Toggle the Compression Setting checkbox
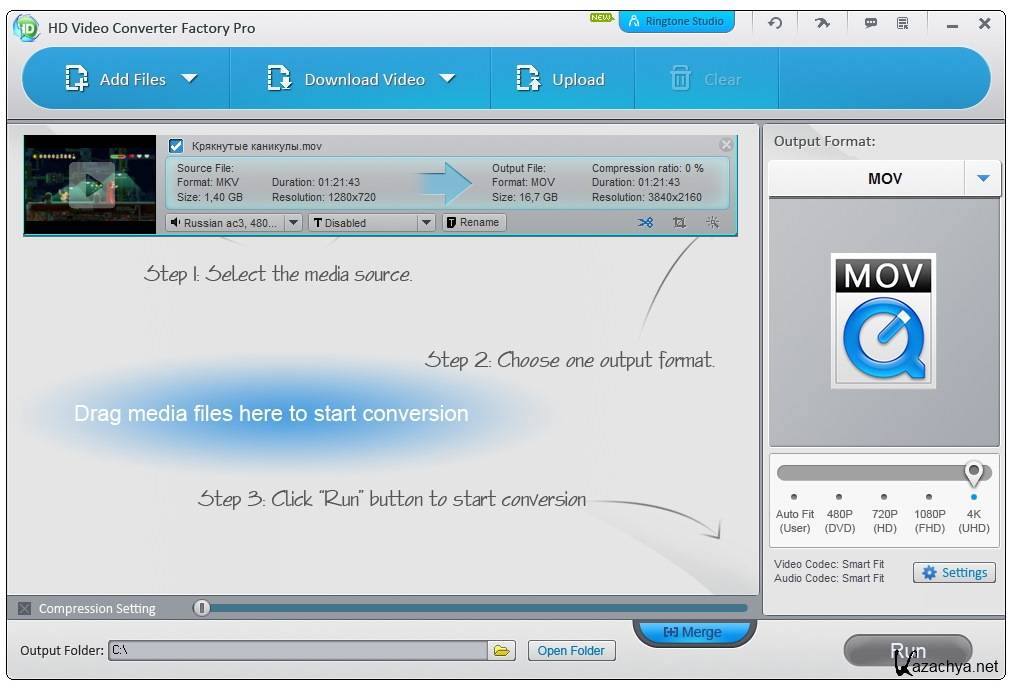 [x=25, y=608]
